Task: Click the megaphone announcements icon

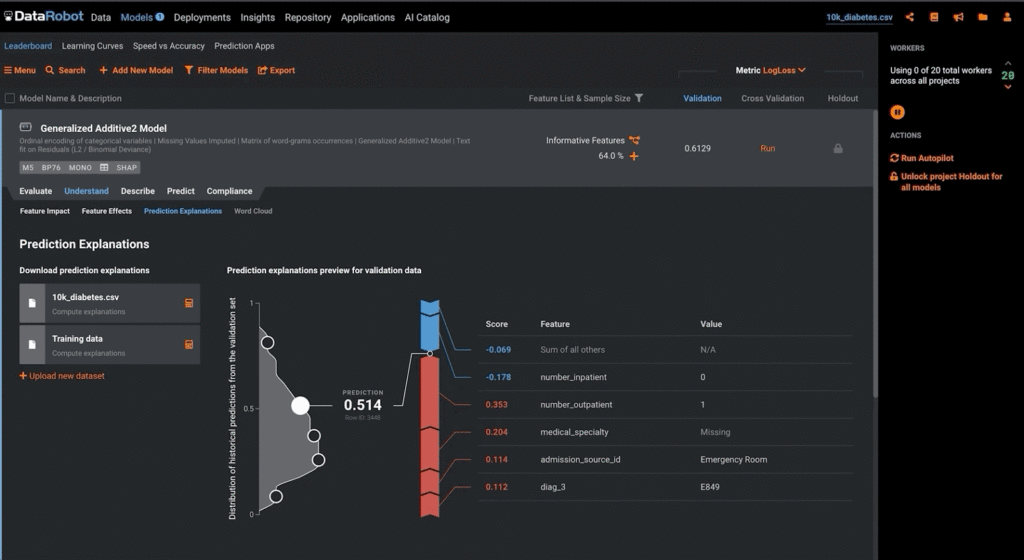Action: (x=958, y=17)
